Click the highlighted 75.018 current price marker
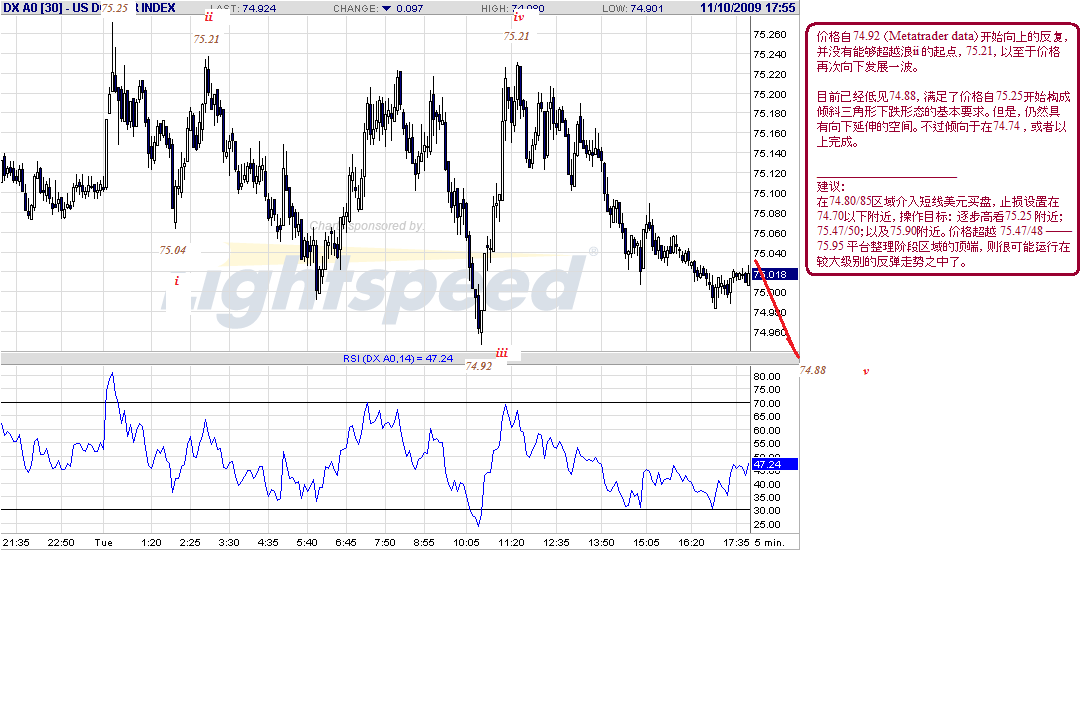 pyautogui.click(x=775, y=274)
